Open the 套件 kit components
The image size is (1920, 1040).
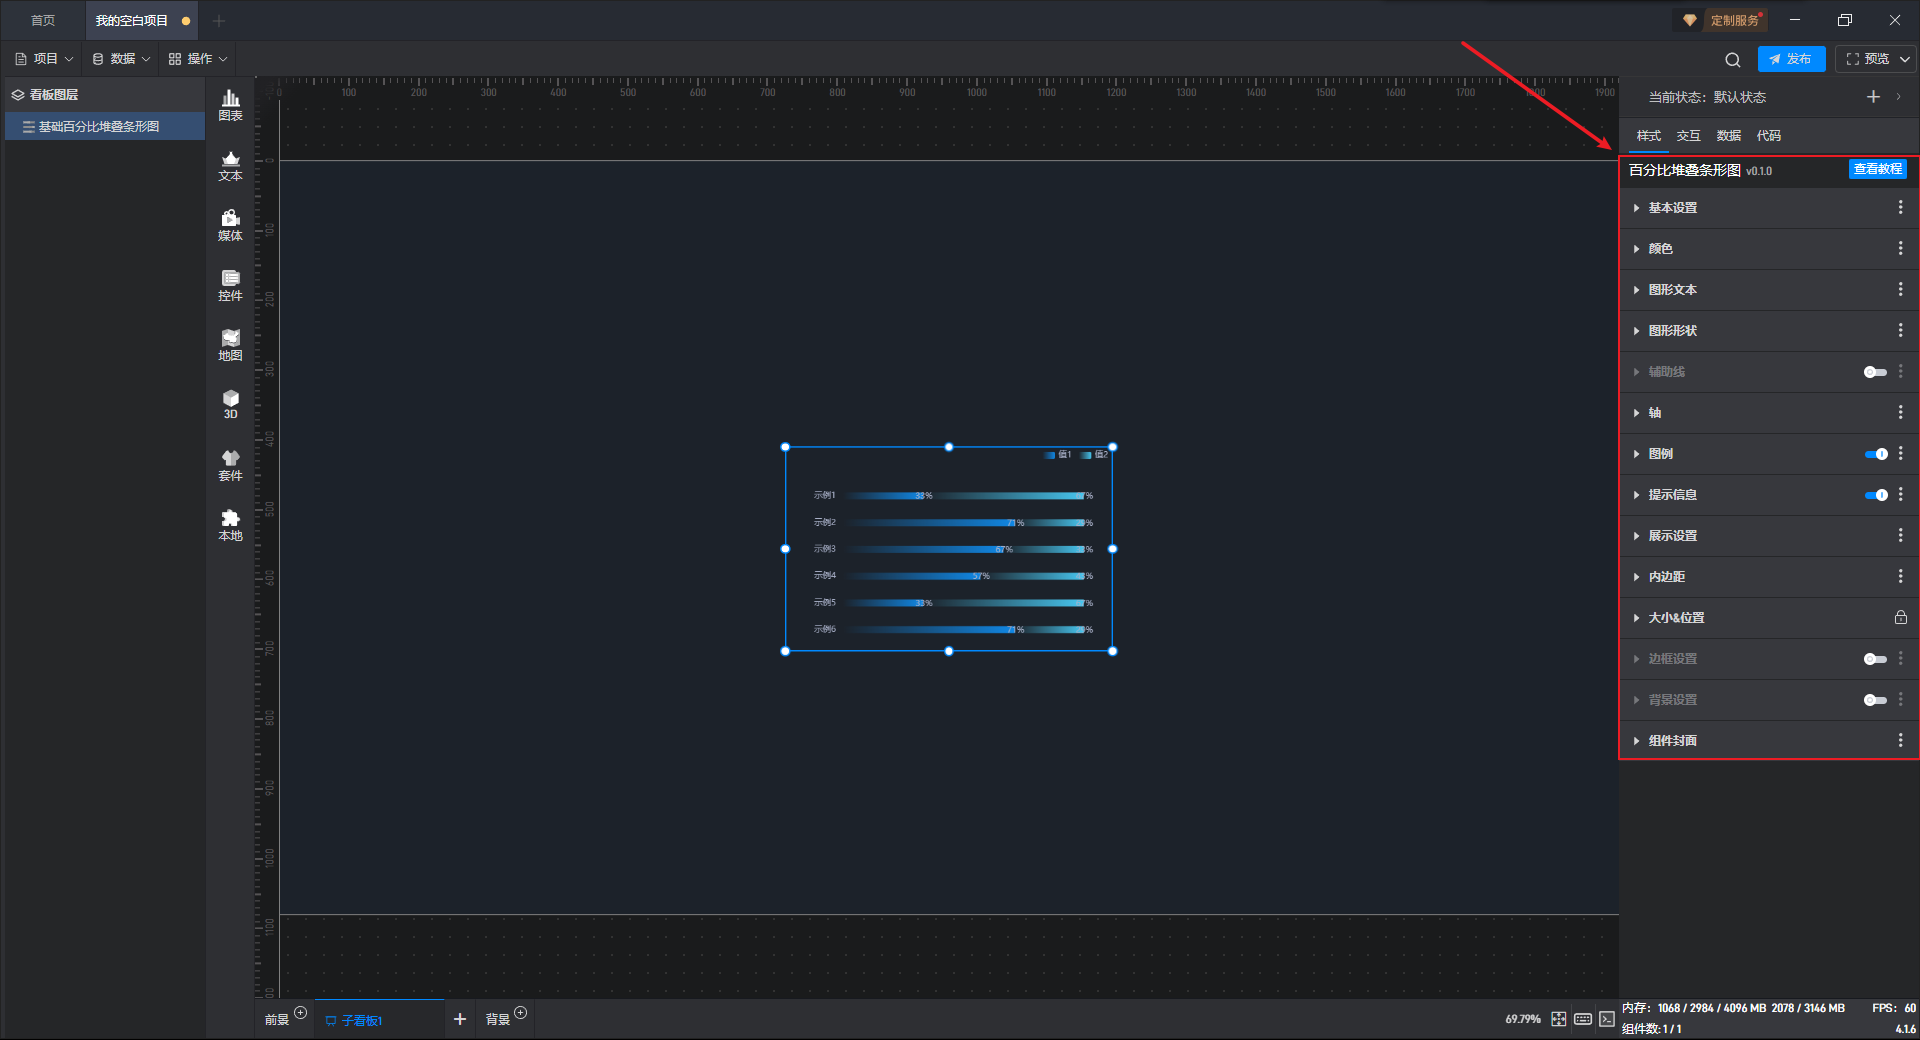[x=230, y=465]
